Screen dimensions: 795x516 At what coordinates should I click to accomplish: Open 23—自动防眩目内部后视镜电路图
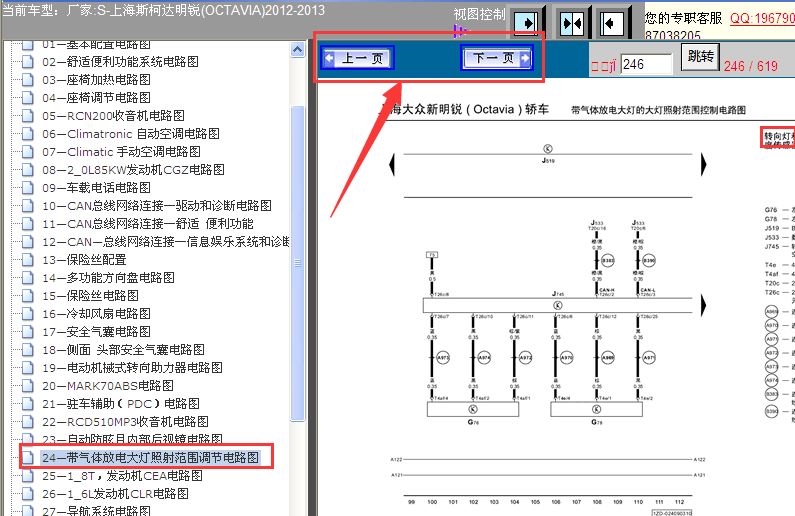[132, 439]
